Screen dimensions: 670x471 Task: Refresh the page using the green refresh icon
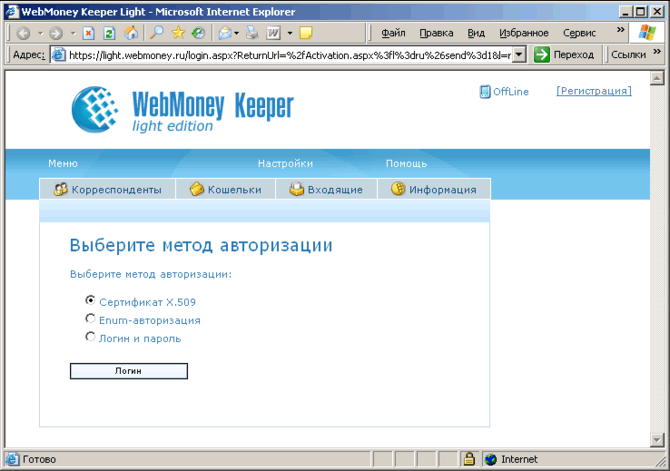coord(109,33)
